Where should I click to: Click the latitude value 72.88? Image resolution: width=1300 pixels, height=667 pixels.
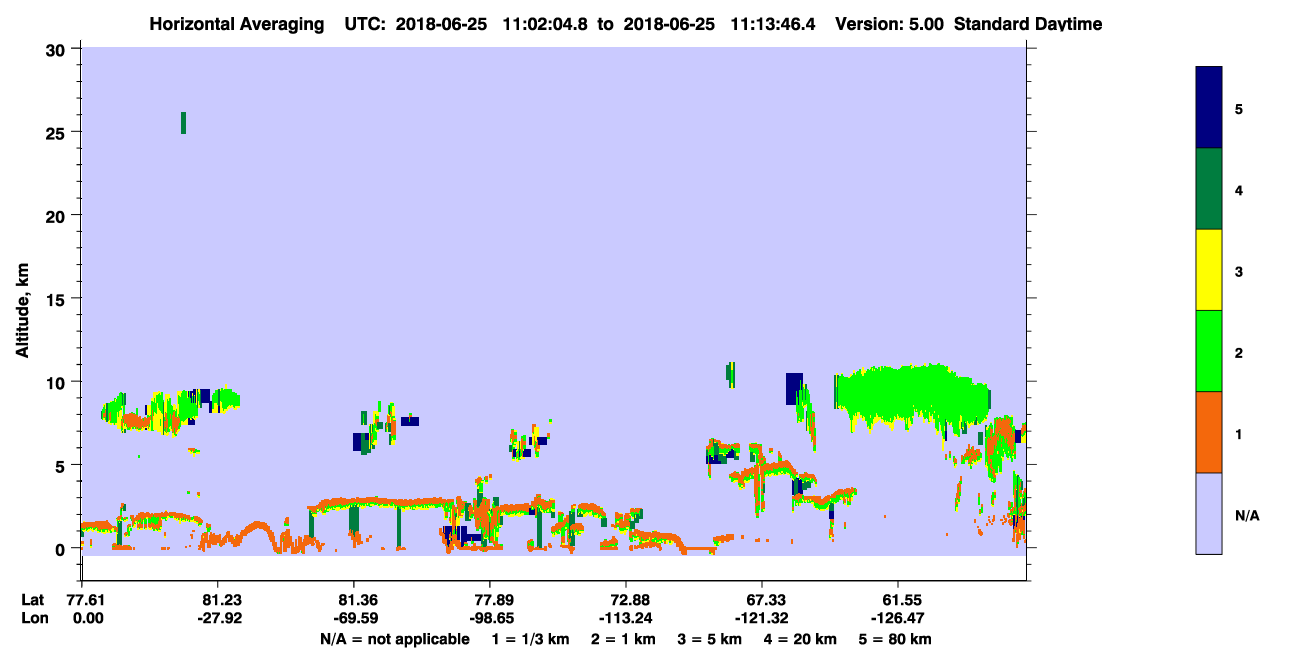coord(625,599)
